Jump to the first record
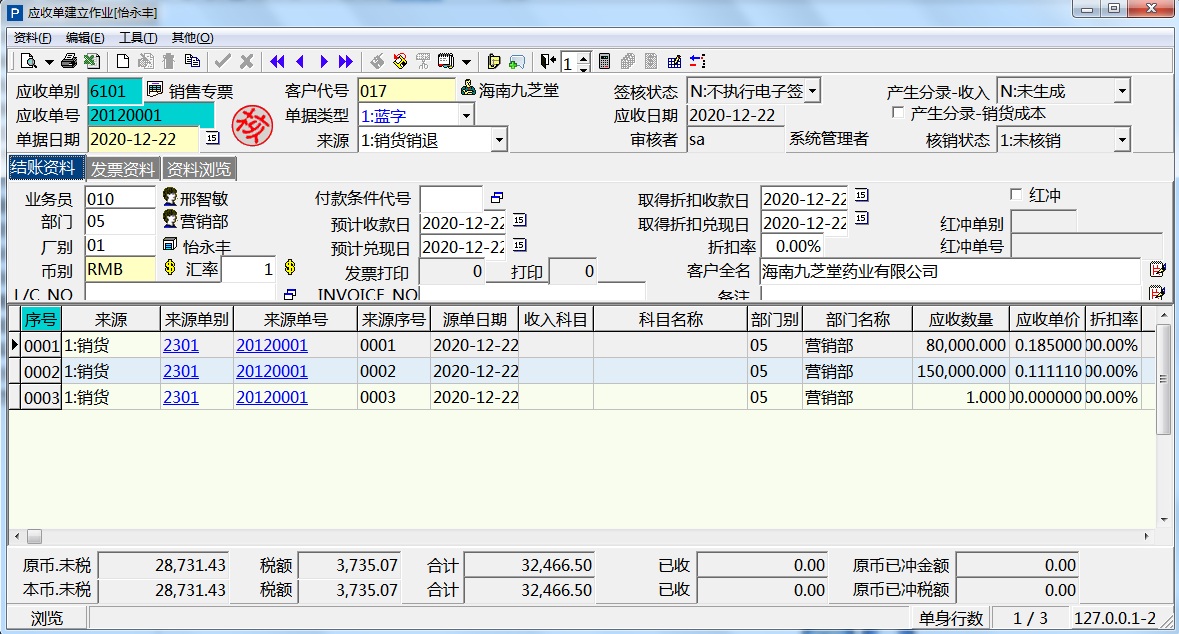 coord(277,62)
